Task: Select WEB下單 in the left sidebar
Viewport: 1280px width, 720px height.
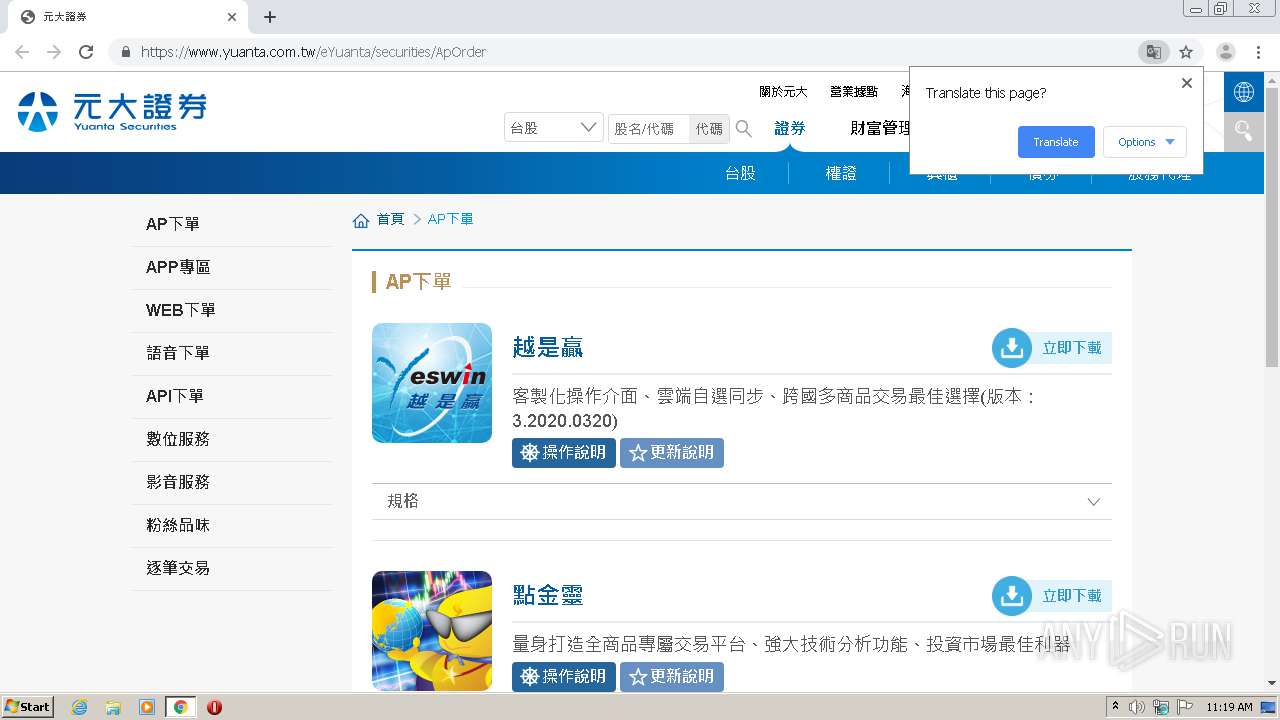Action: pyautogui.click(x=232, y=310)
